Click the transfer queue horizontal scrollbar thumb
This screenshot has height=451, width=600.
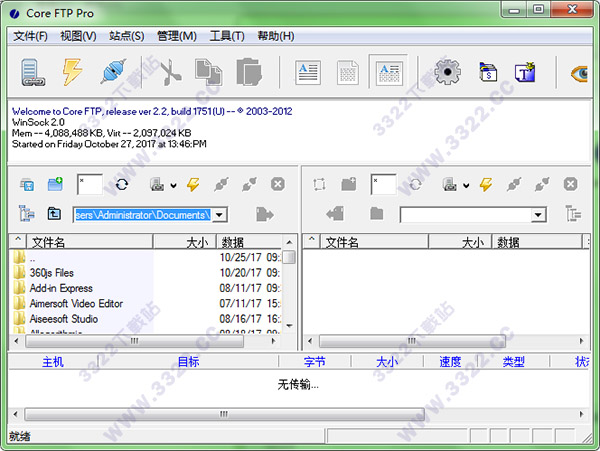(224, 414)
